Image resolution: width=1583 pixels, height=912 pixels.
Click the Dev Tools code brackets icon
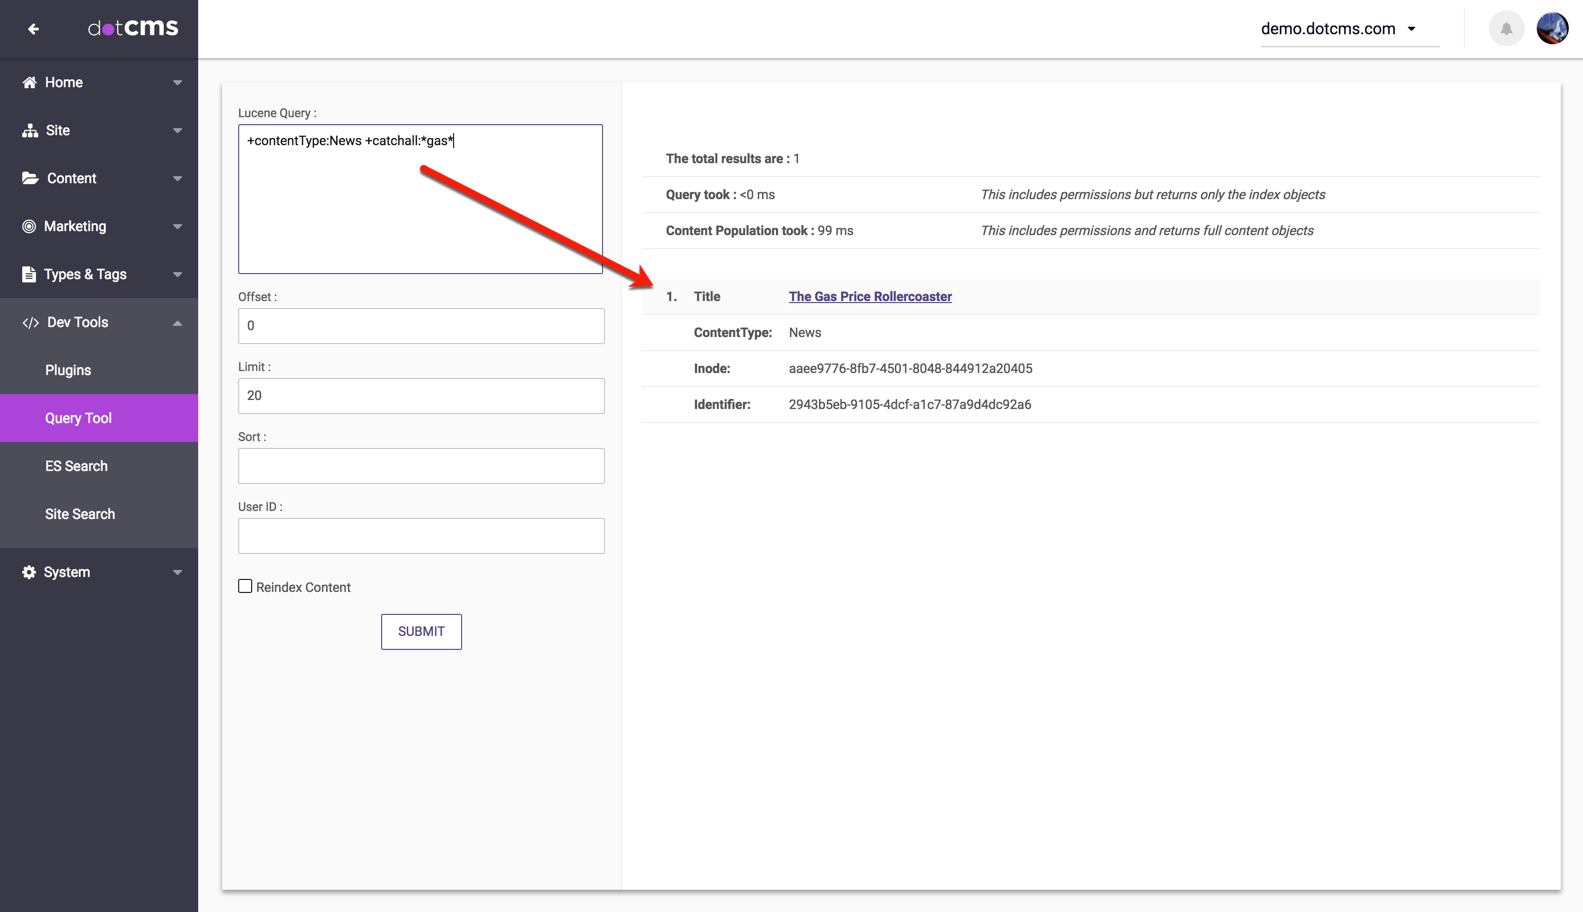pos(30,323)
